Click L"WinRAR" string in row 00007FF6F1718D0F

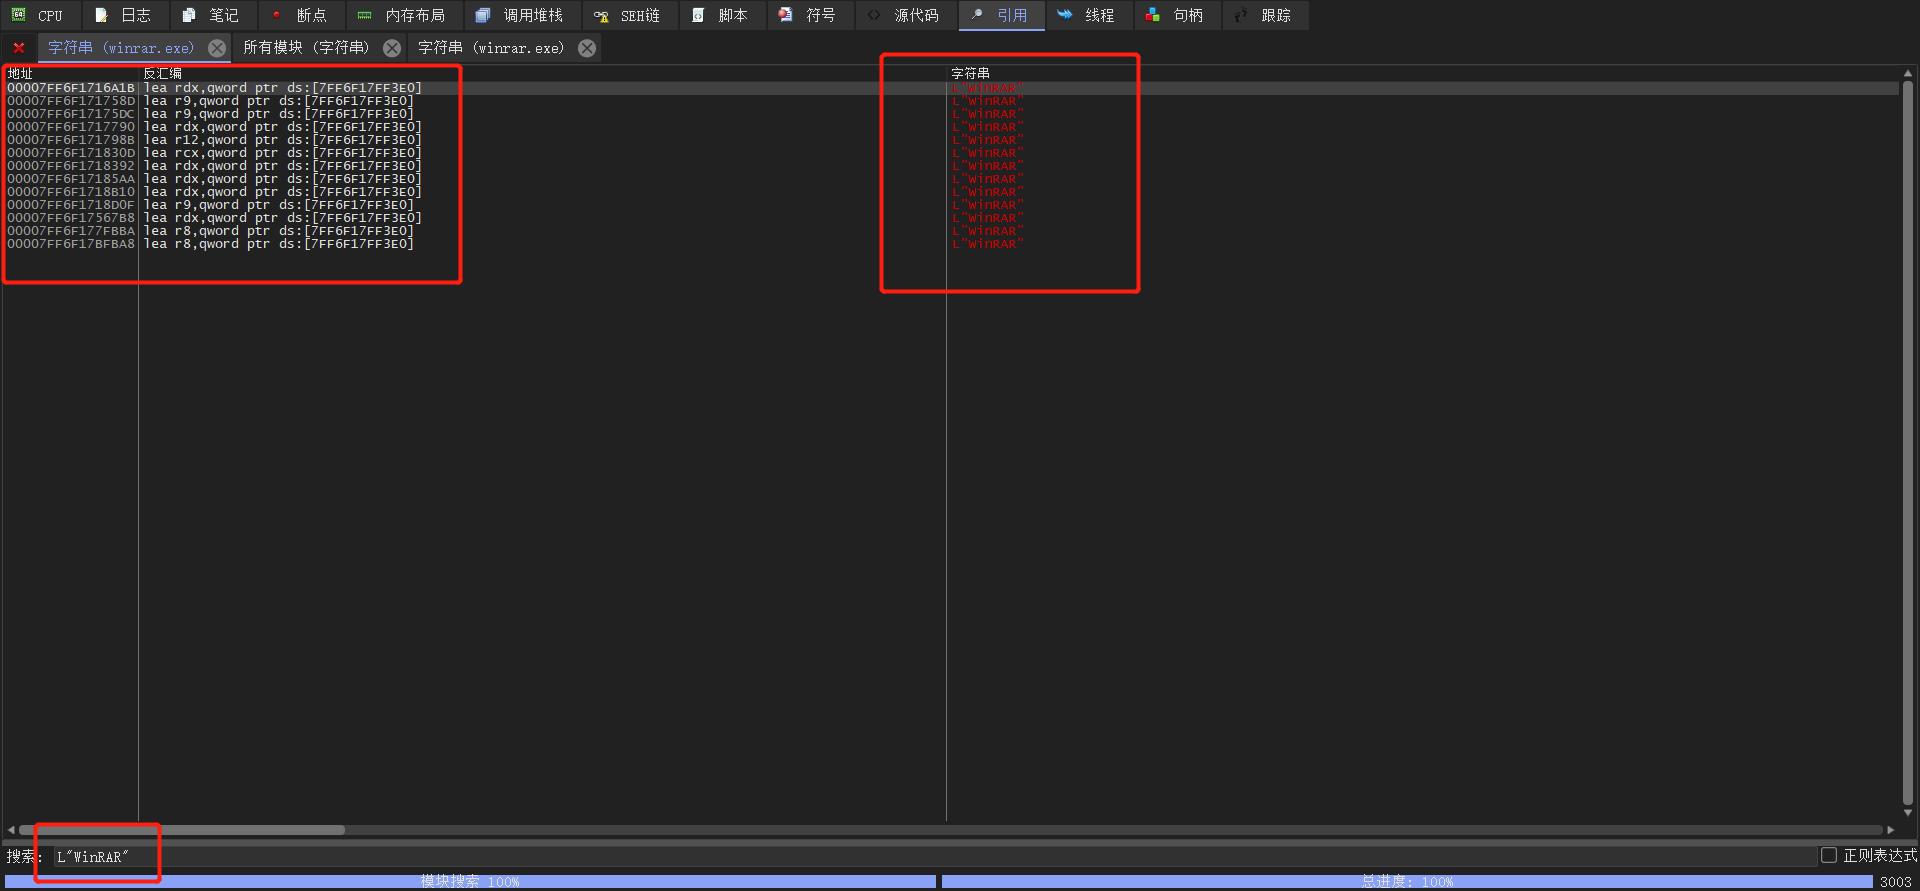pyautogui.click(x=988, y=205)
